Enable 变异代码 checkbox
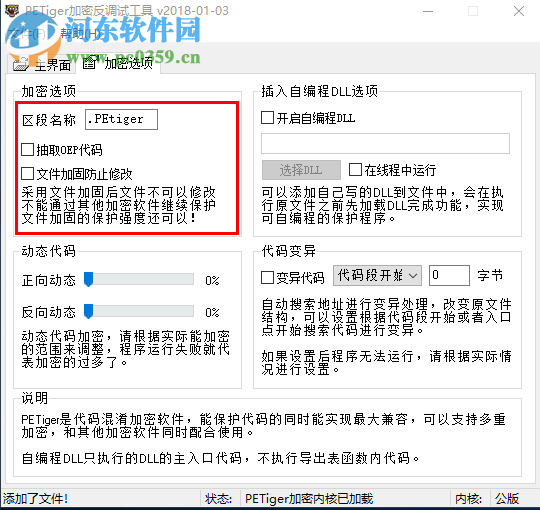Image resolution: width=540 pixels, height=510 pixels. (x=292, y=277)
